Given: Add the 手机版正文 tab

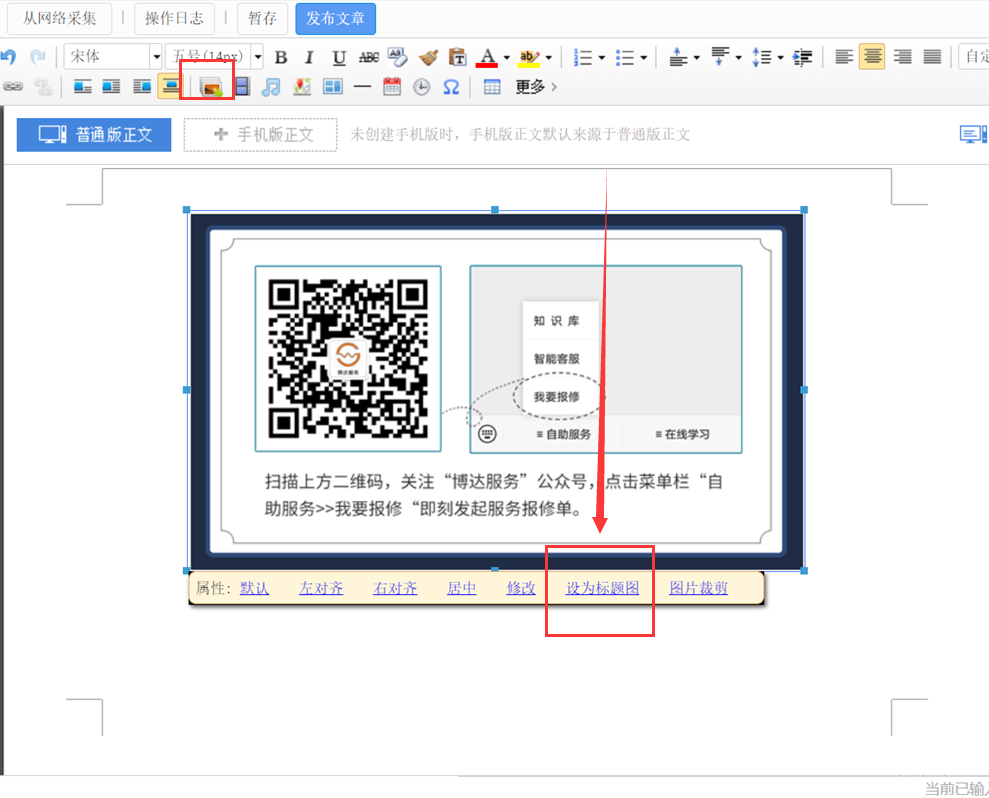Looking at the screenshot, I should click(260, 134).
